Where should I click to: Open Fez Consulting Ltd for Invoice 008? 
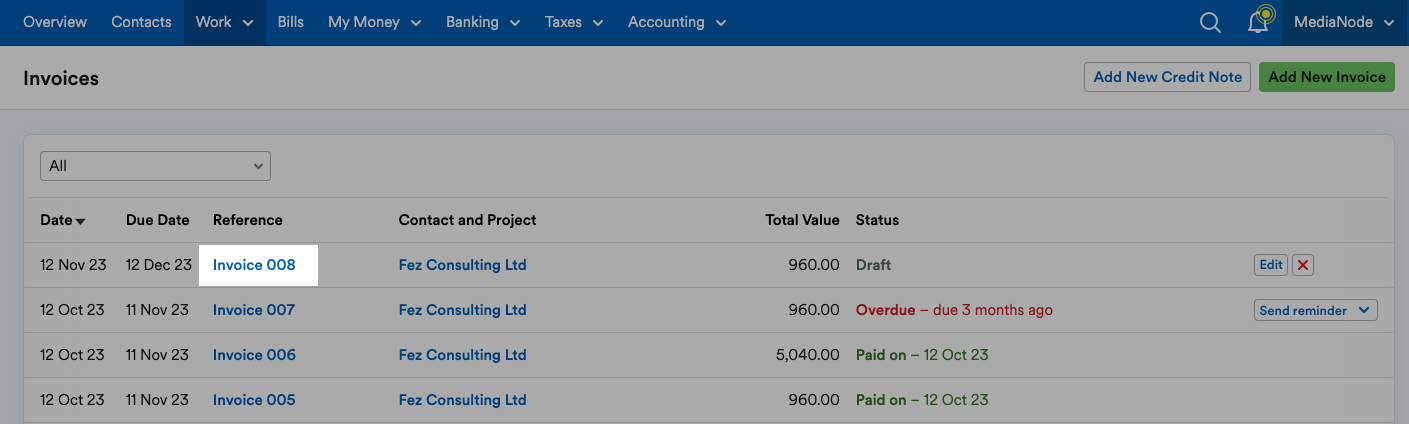point(462,265)
